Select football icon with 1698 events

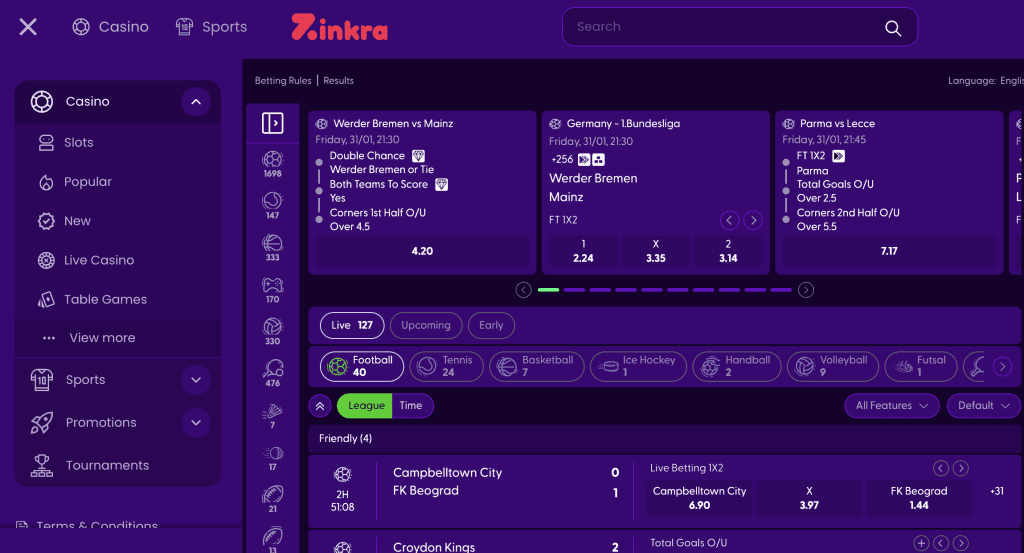click(272, 164)
